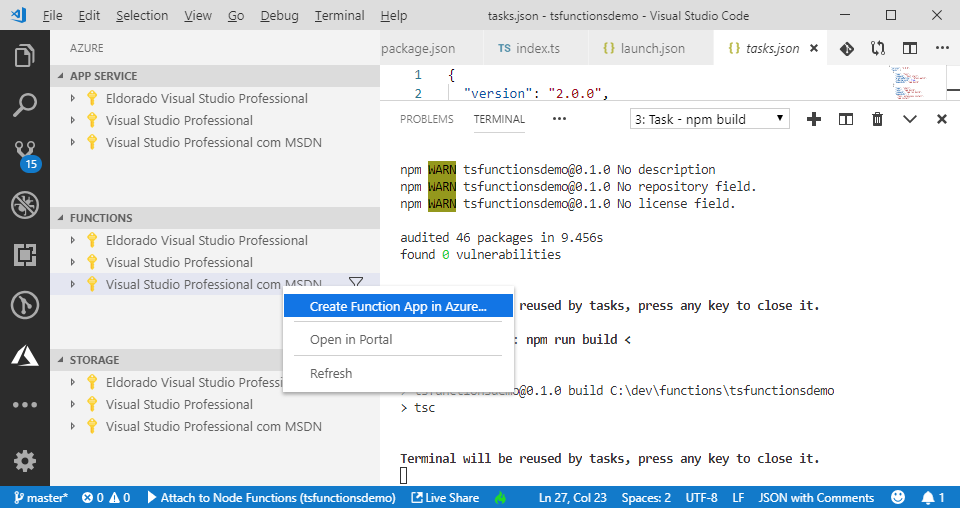Open the Extensions view in activity bar
The image size is (960, 508).
(24, 255)
